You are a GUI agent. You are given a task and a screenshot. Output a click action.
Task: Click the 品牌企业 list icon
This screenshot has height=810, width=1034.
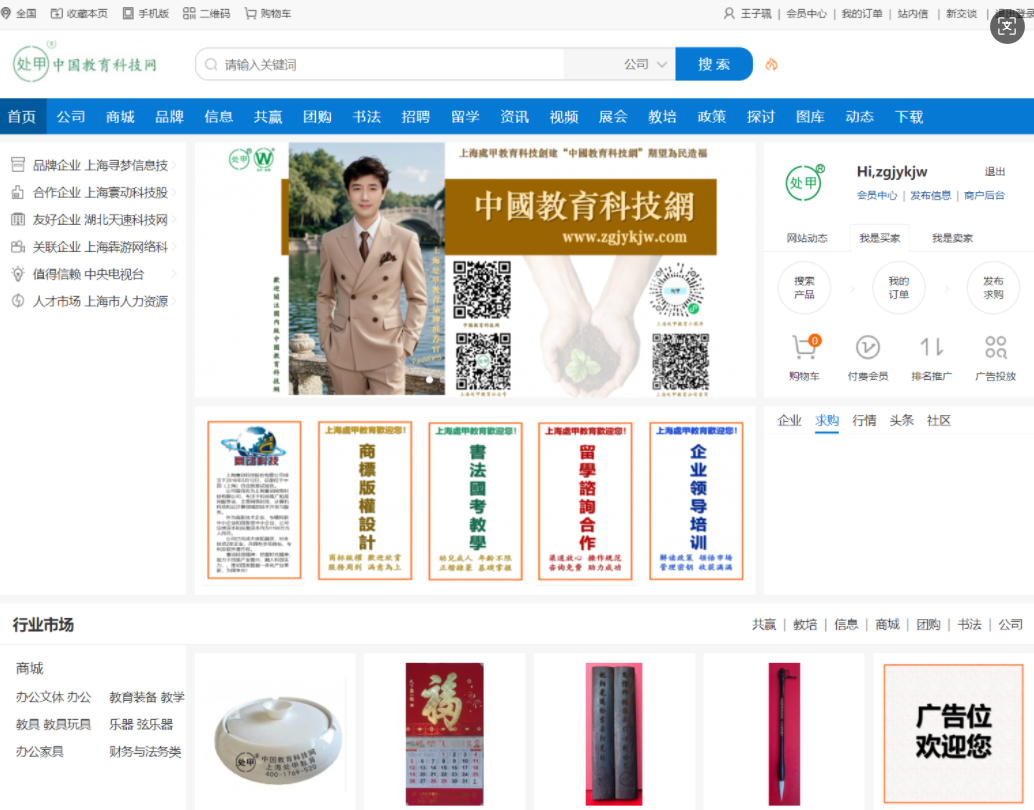coord(18,165)
